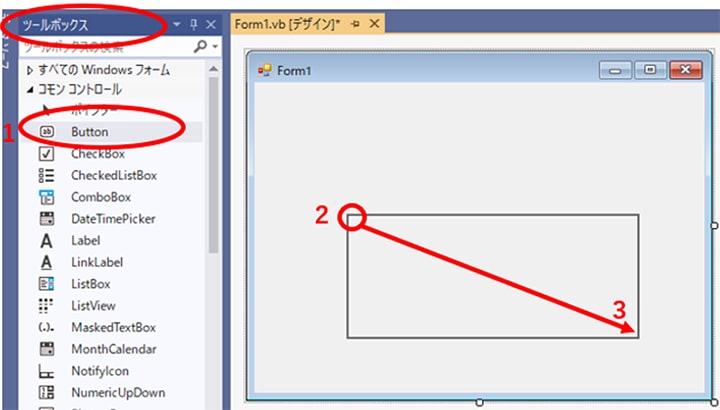Click the Form1 title text
Image resolution: width=720 pixels, height=410 pixels.
pyautogui.click(x=294, y=71)
